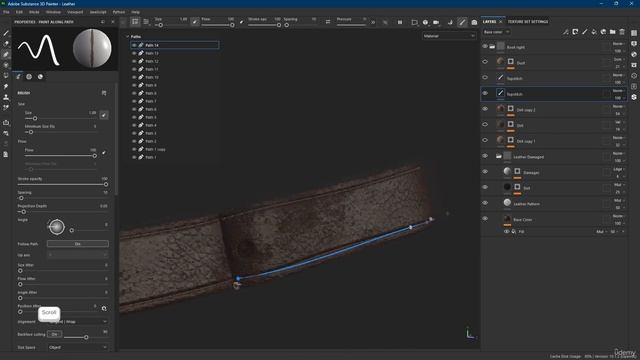The width and height of the screenshot is (640, 360).
Task: Add a paint layer in Layers panel
Action: pos(584,32)
